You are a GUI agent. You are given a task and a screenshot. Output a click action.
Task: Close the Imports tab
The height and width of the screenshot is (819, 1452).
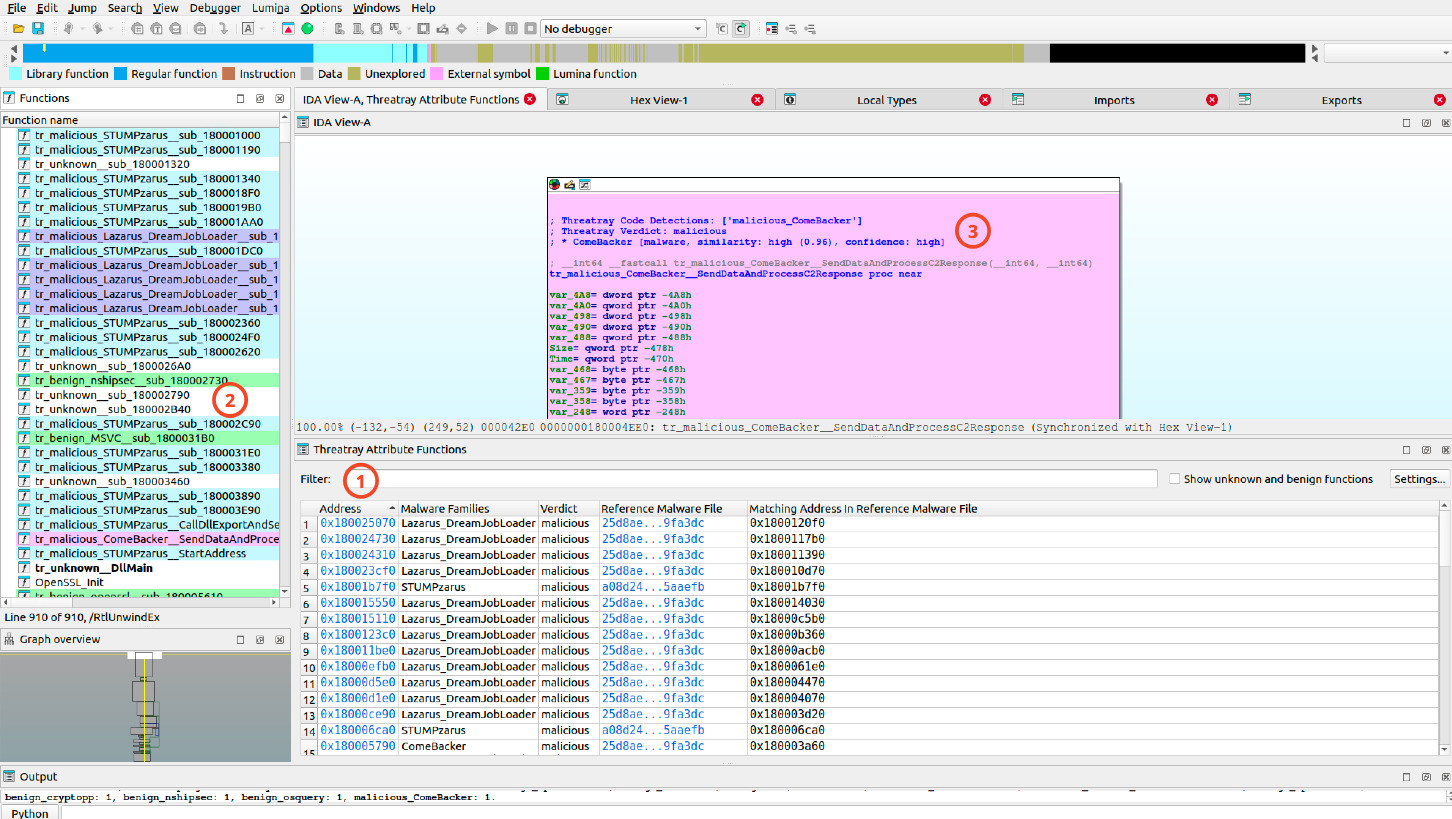[1212, 100]
